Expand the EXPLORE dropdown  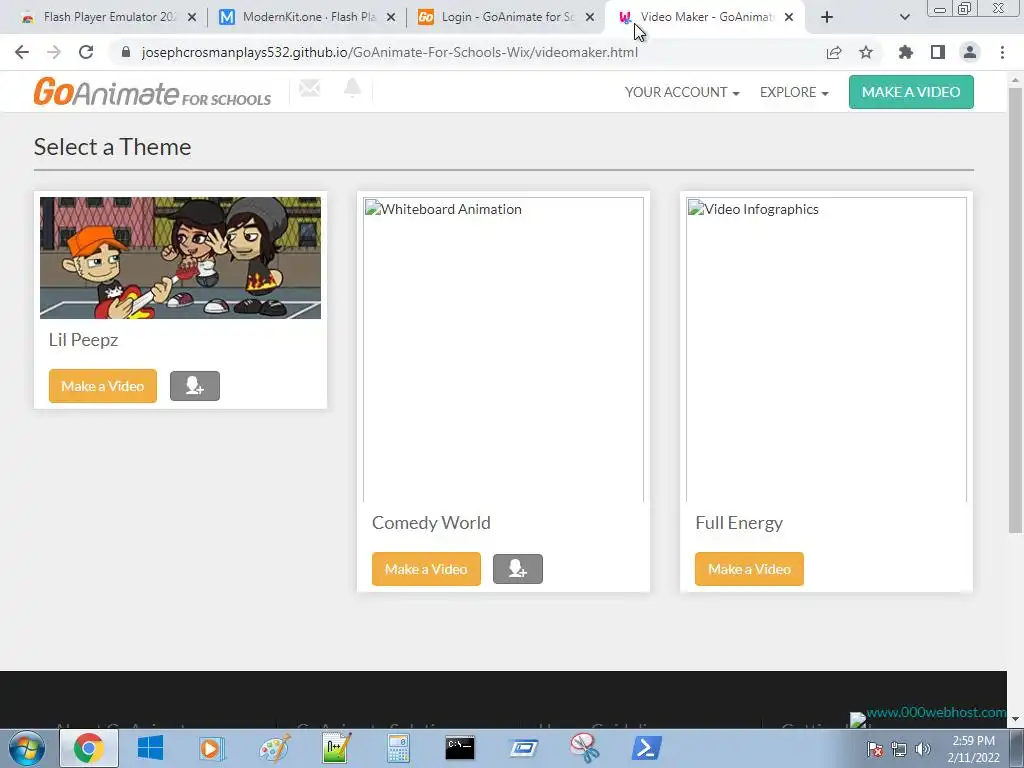click(x=793, y=92)
